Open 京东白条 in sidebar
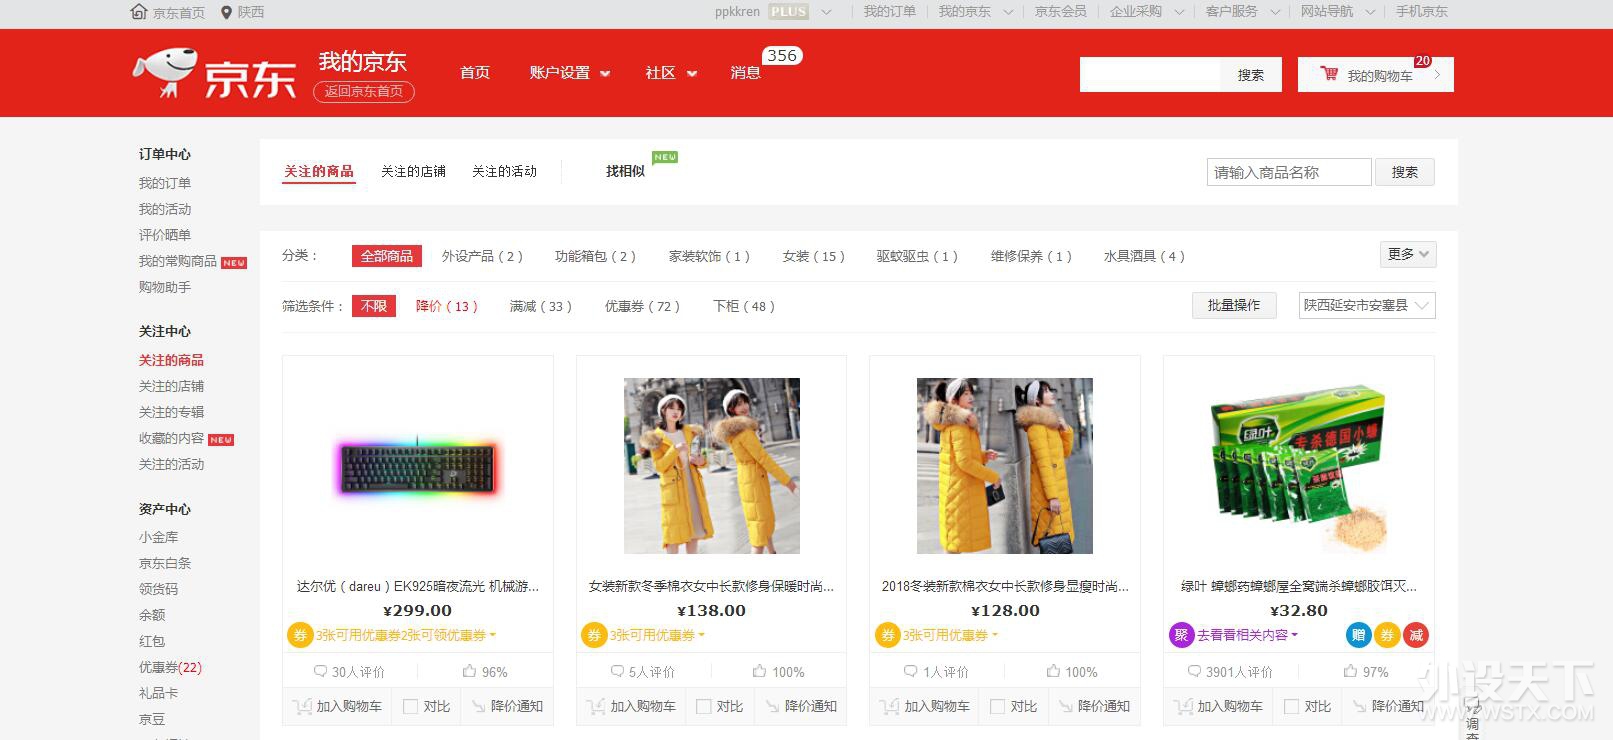The height and width of the screenshot is (740, 1613). 165,563
